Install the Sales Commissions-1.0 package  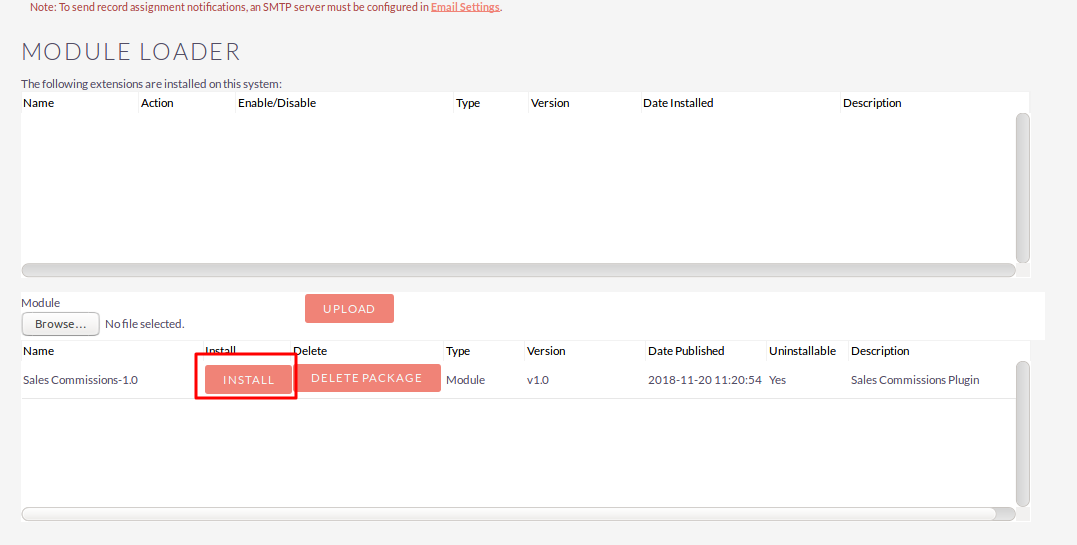(249, 379)
